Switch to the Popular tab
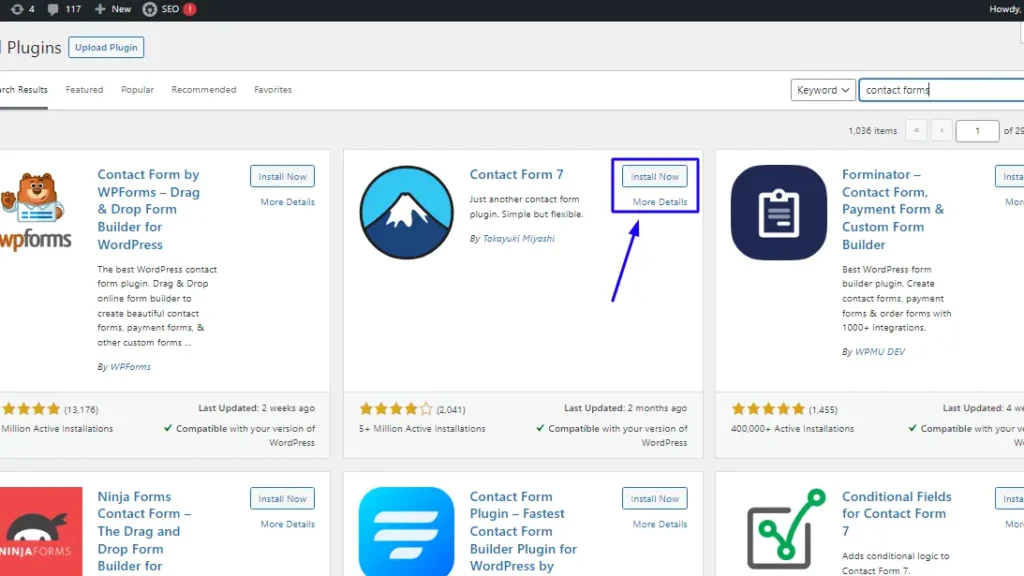Viewport: 1024px width, 576px height. tap(137, 90)
